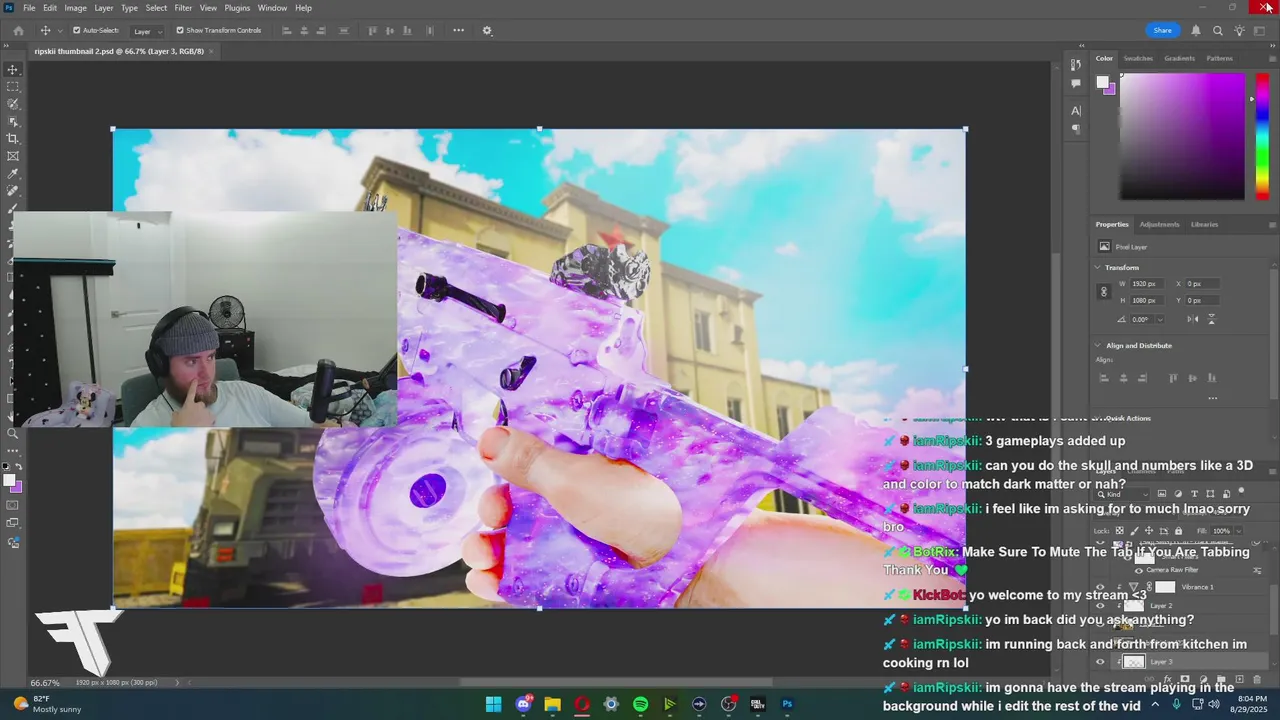
Task: Open Spotify from the taskbar
Action: 640,704
